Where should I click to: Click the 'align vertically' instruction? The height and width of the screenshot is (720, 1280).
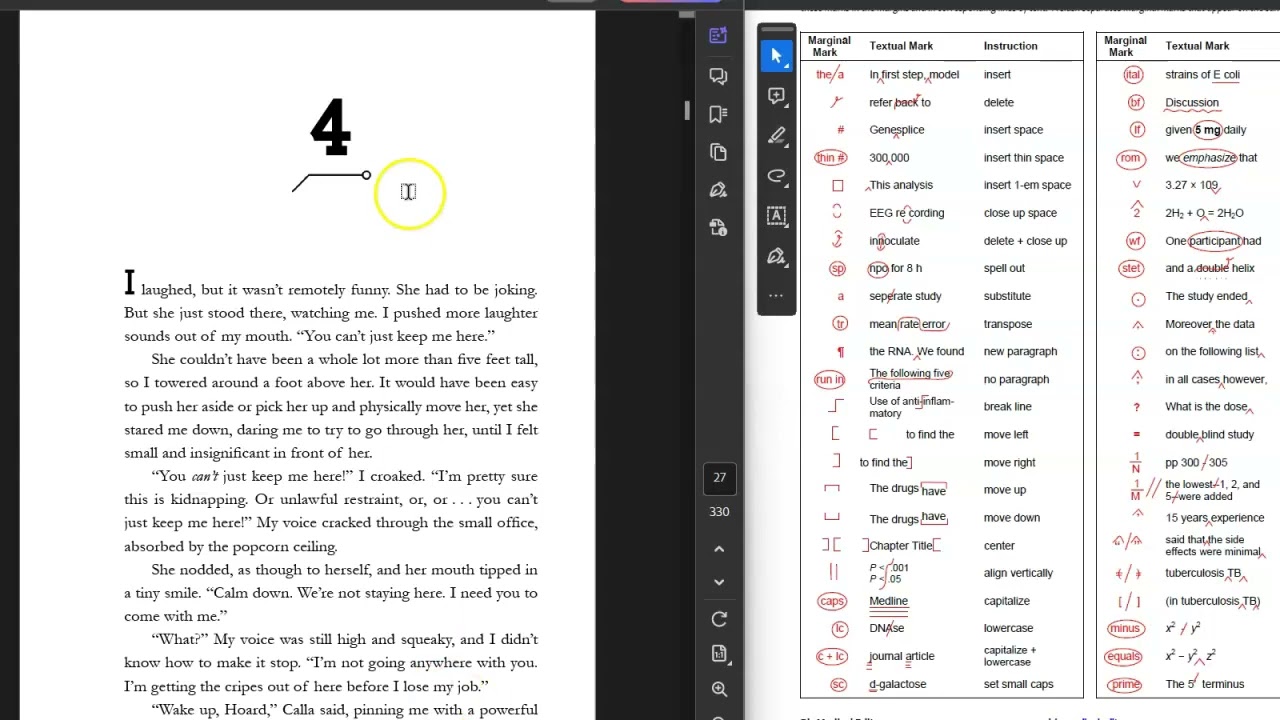[x=1018, y=573]
